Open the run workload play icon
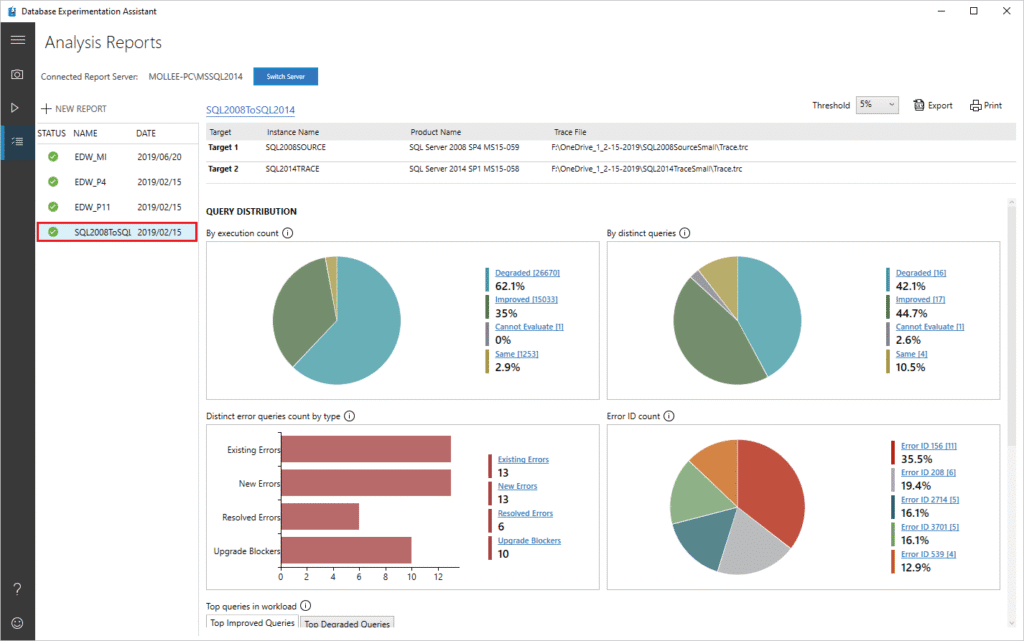Viewport: 1024px width, 641px height. 17,108
